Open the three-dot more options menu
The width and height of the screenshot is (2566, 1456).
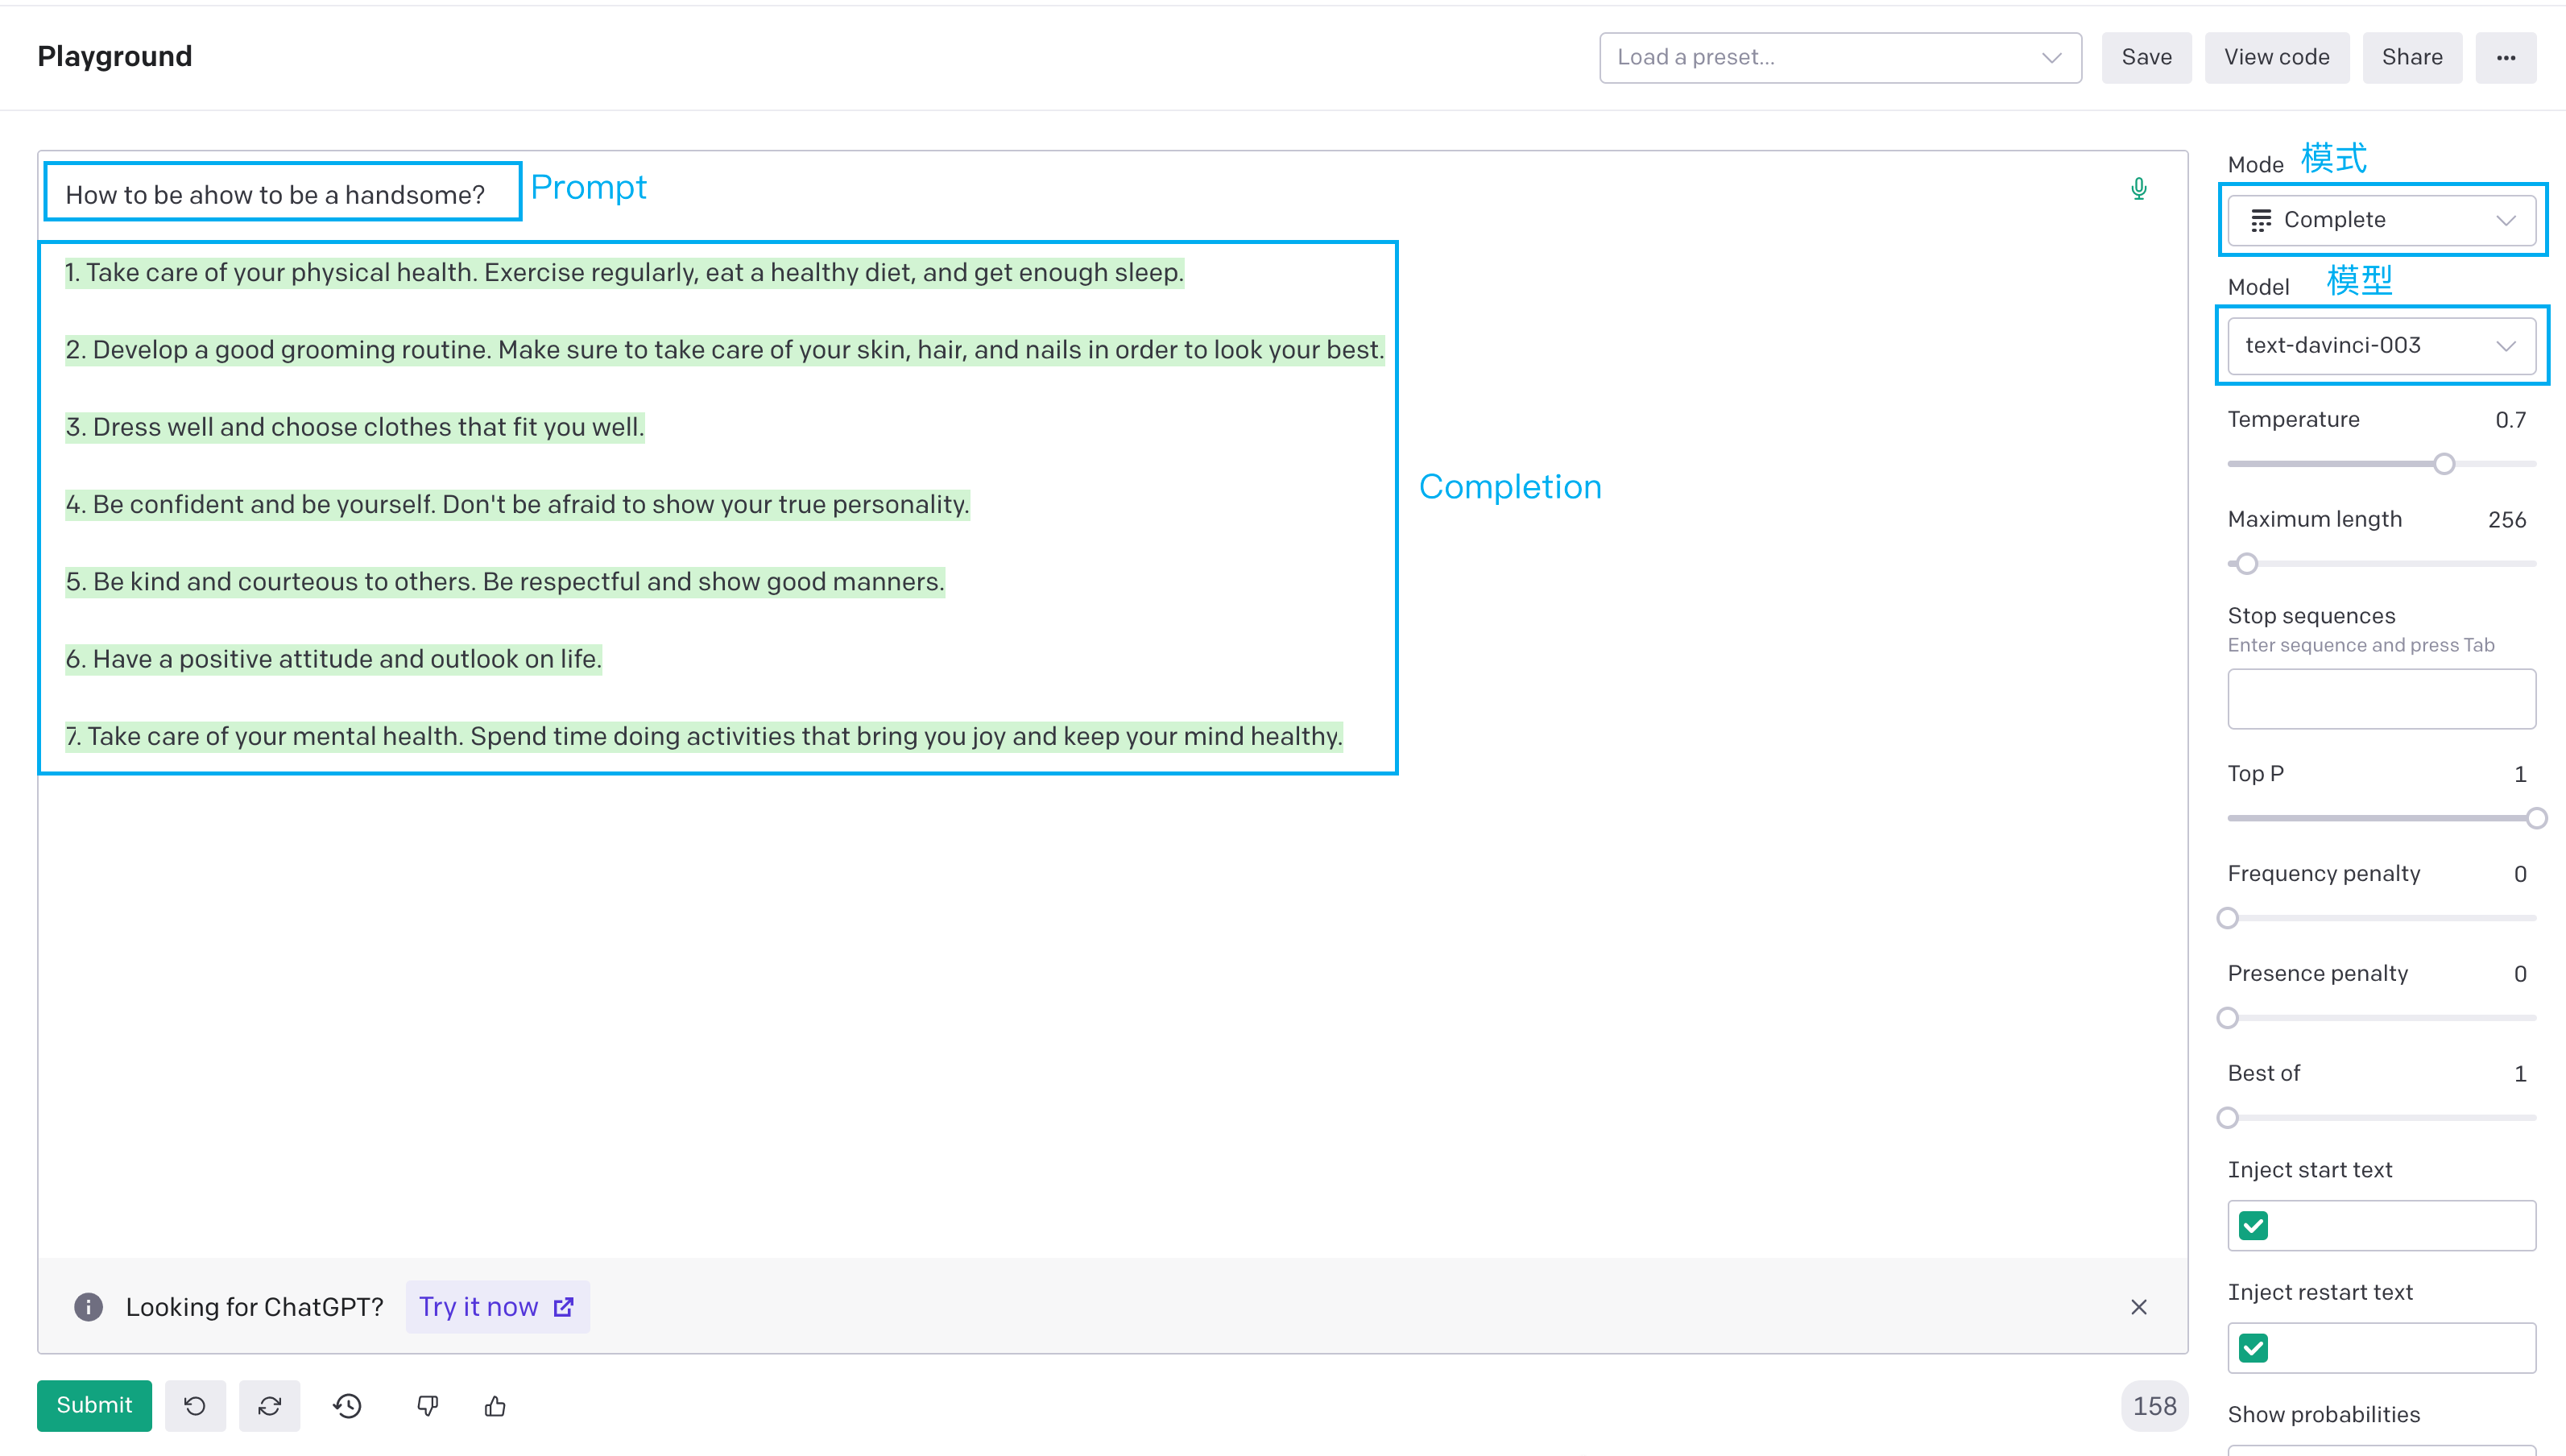(2505, 58)
